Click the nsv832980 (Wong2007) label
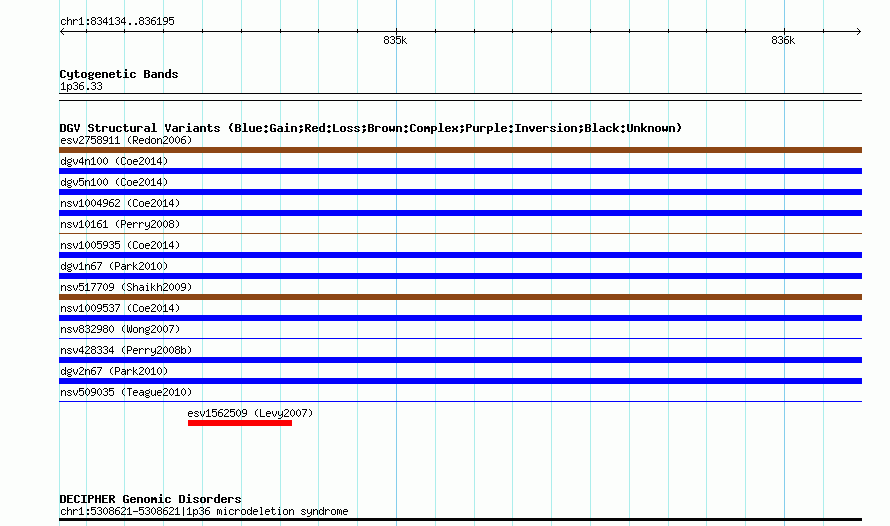Viewport: 890px width, 526px height. (120, 329)
